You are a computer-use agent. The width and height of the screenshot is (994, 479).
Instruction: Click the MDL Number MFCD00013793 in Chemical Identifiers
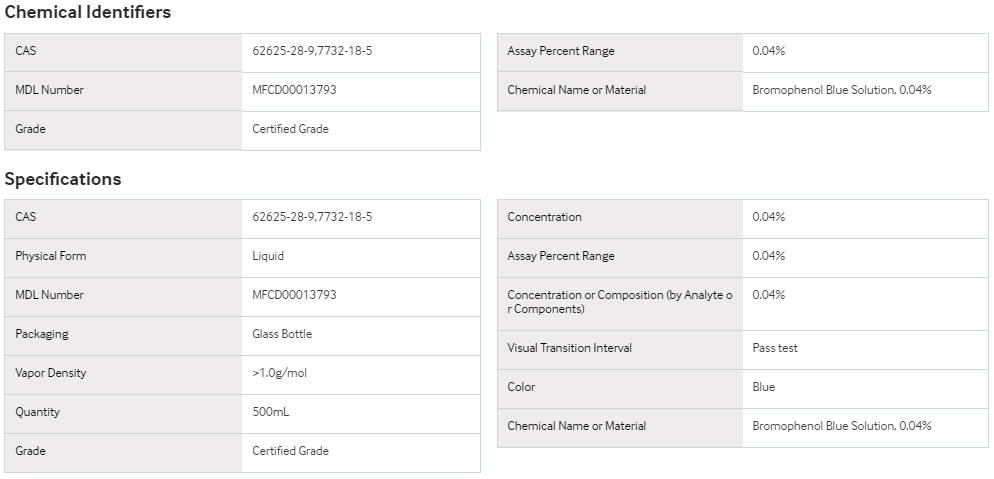coord(294,90)
